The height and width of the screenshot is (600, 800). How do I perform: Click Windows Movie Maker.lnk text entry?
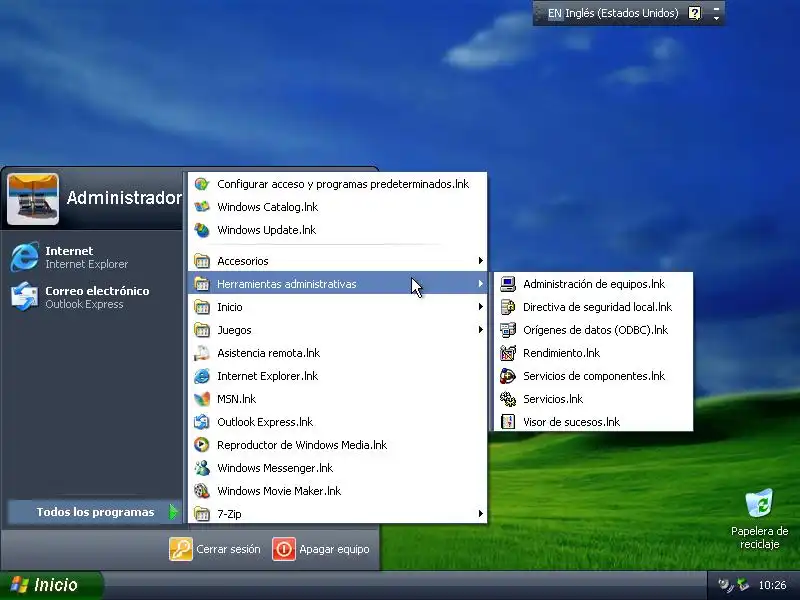coord(279,491)
